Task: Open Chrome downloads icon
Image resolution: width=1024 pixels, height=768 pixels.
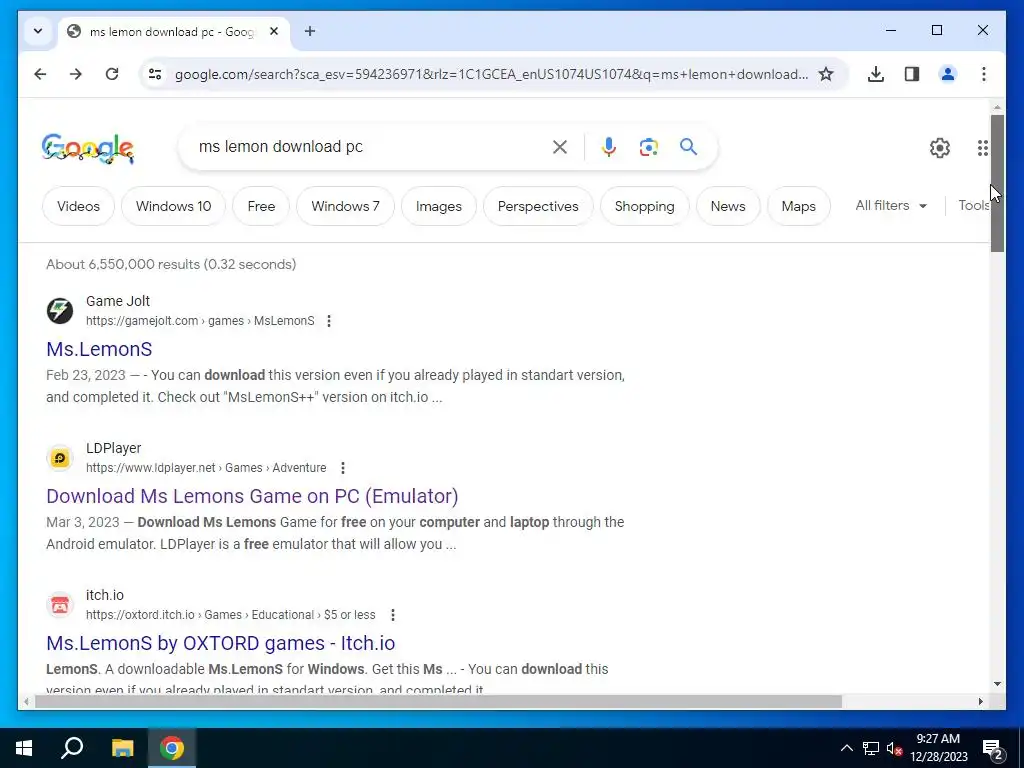Action: coord(876,74)
